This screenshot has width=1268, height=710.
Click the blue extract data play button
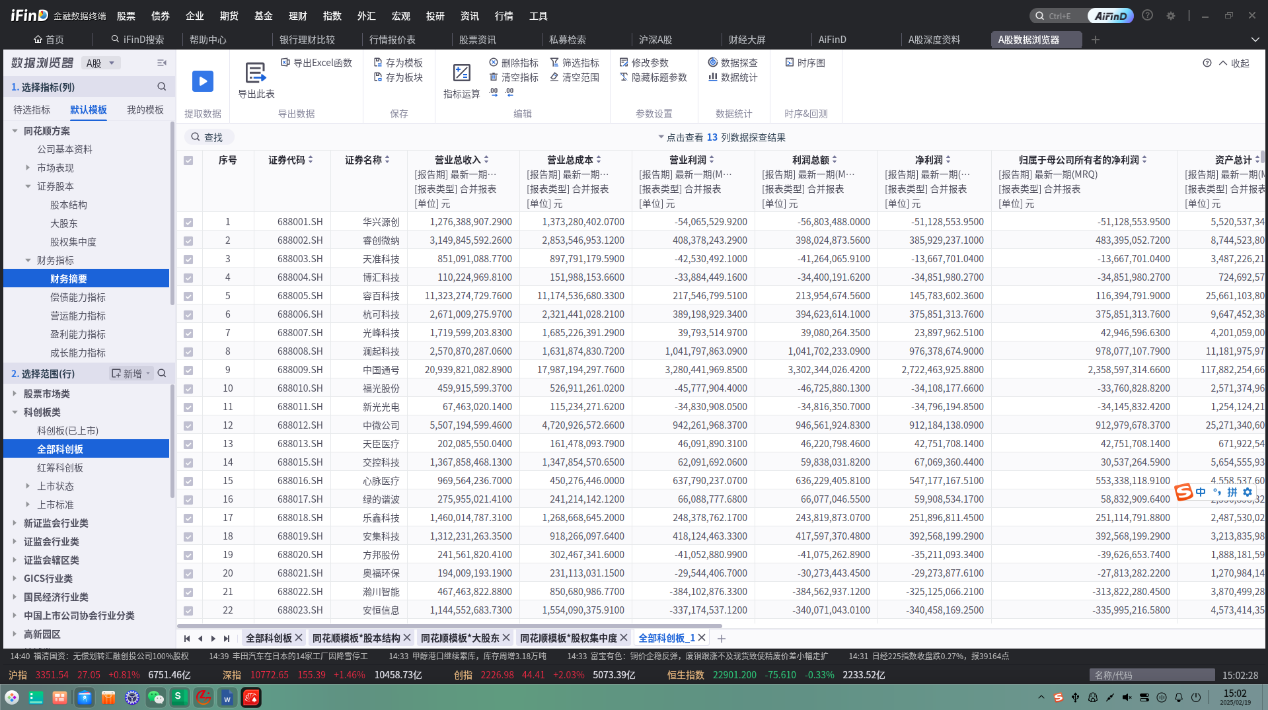click(x=203, y=82)
